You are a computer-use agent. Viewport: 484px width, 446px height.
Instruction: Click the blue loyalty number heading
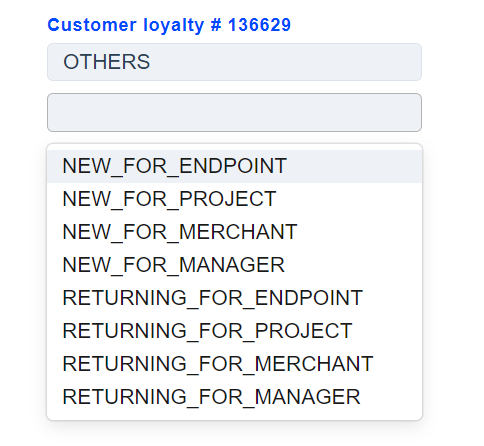(x=169, y=25)
